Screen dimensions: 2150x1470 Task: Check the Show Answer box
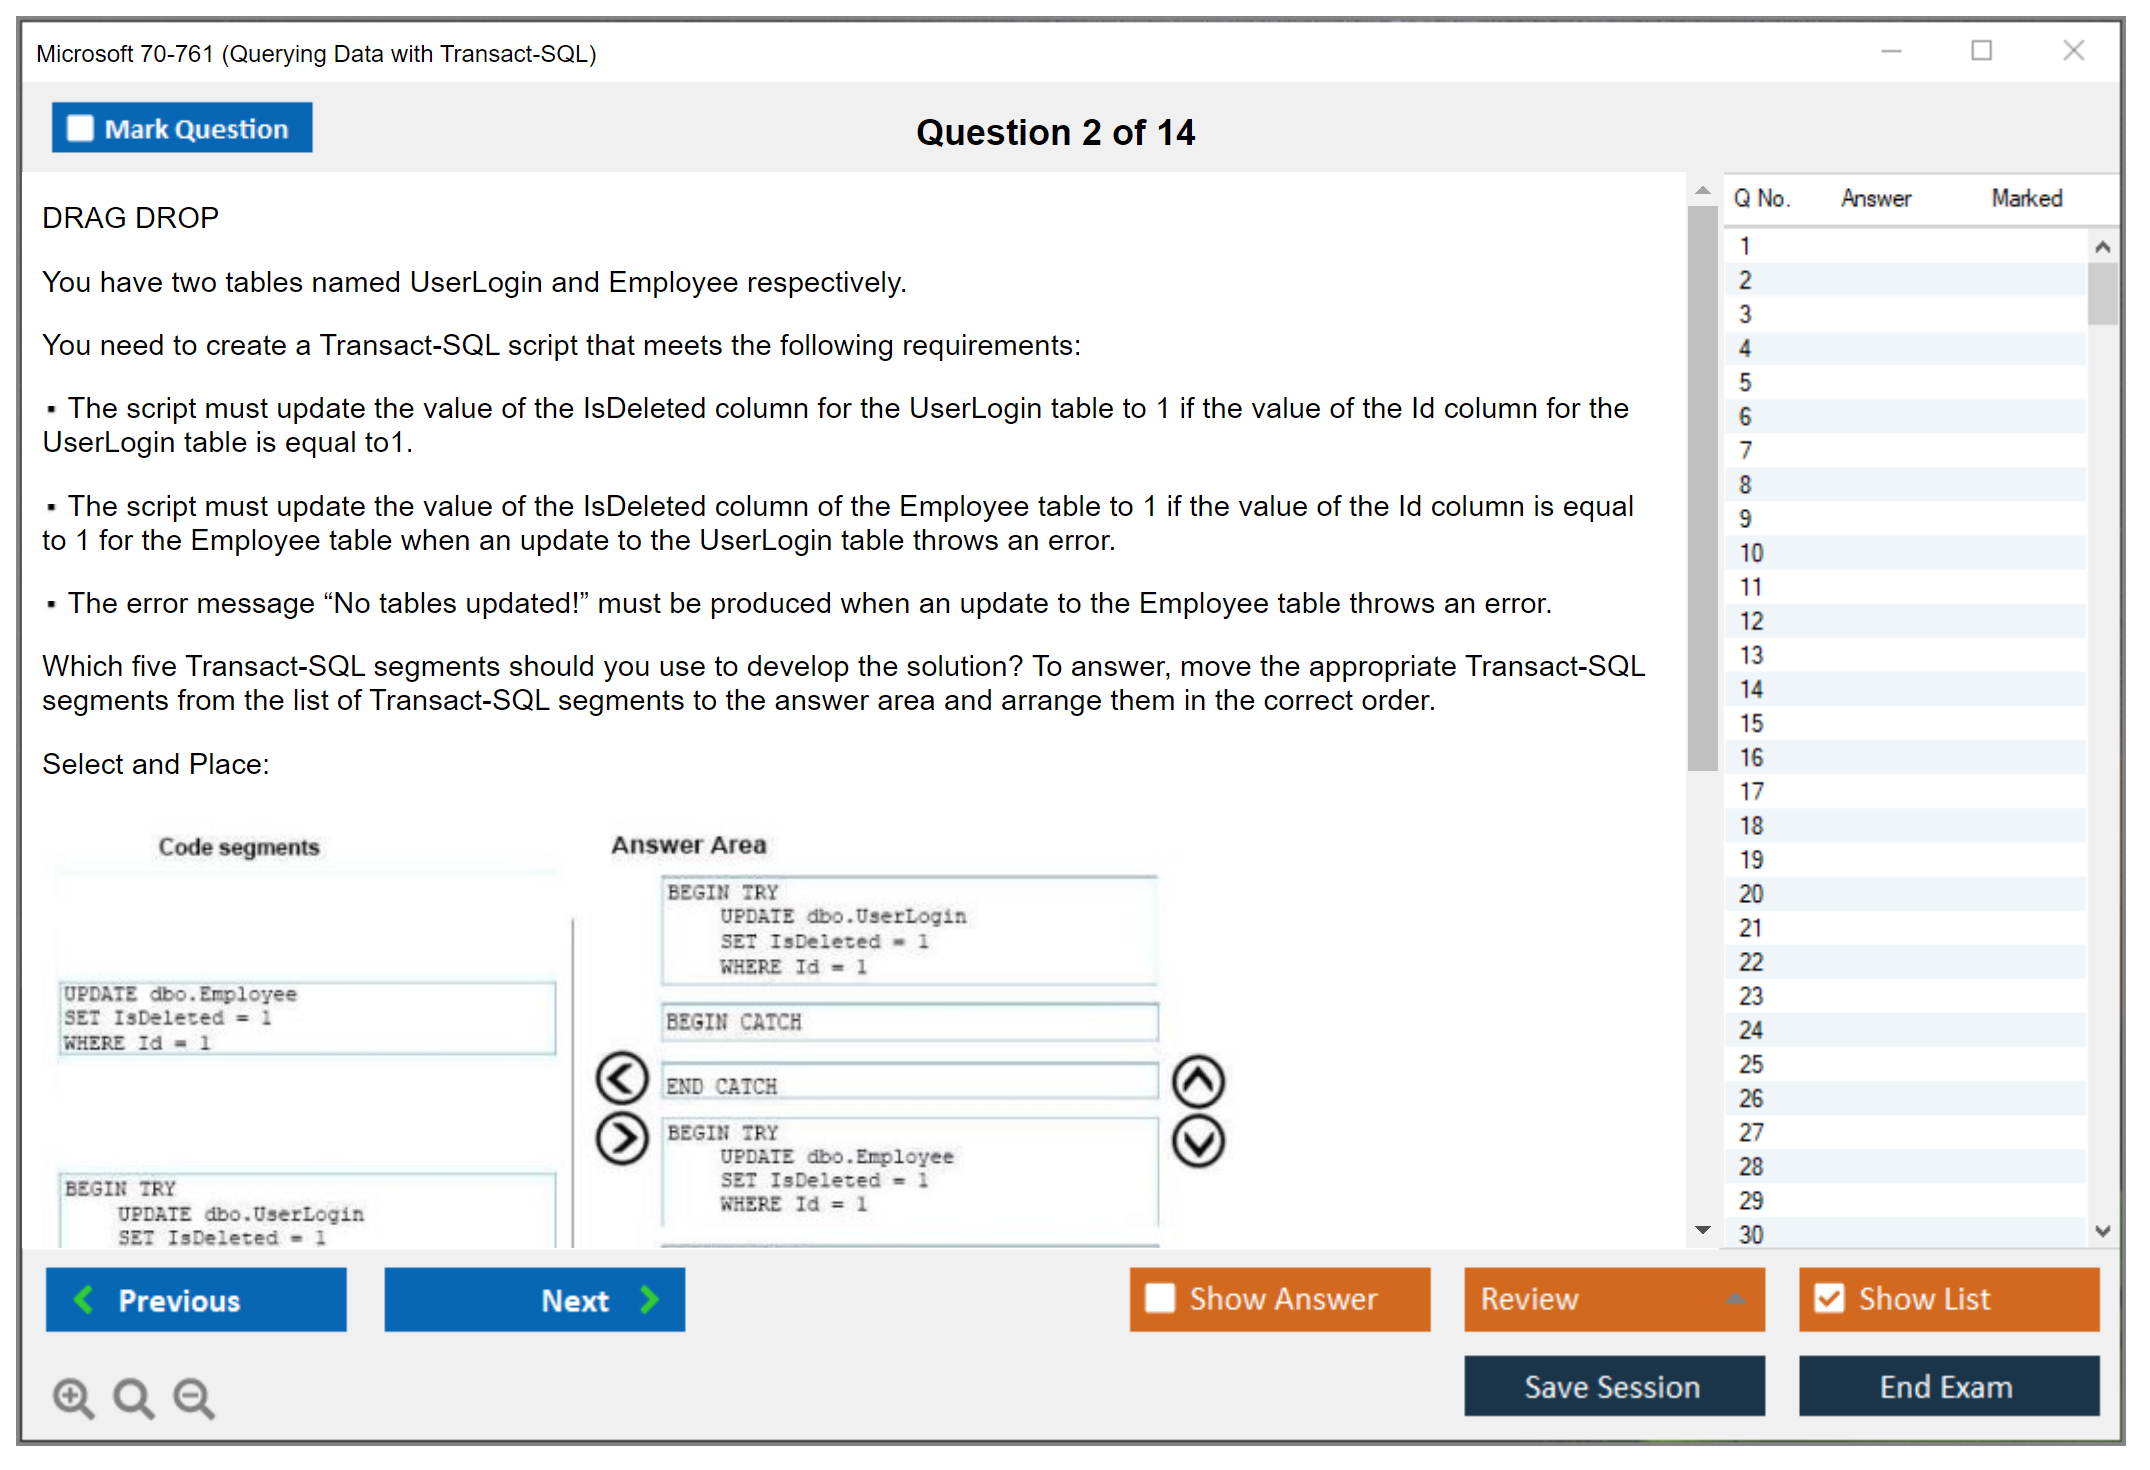(1160, 1298)
